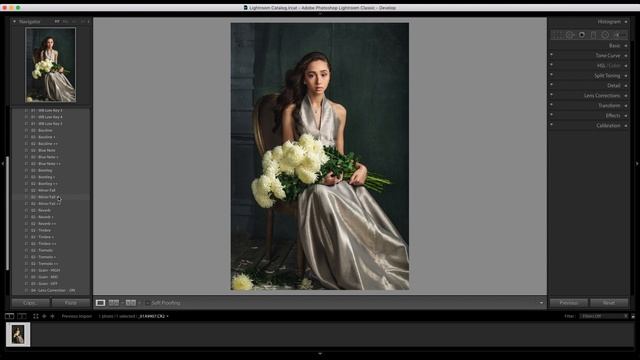Screen dimensions: 640x360
Task: Toggle the Lens Corrections panel switch
Action: click(551, 95)
